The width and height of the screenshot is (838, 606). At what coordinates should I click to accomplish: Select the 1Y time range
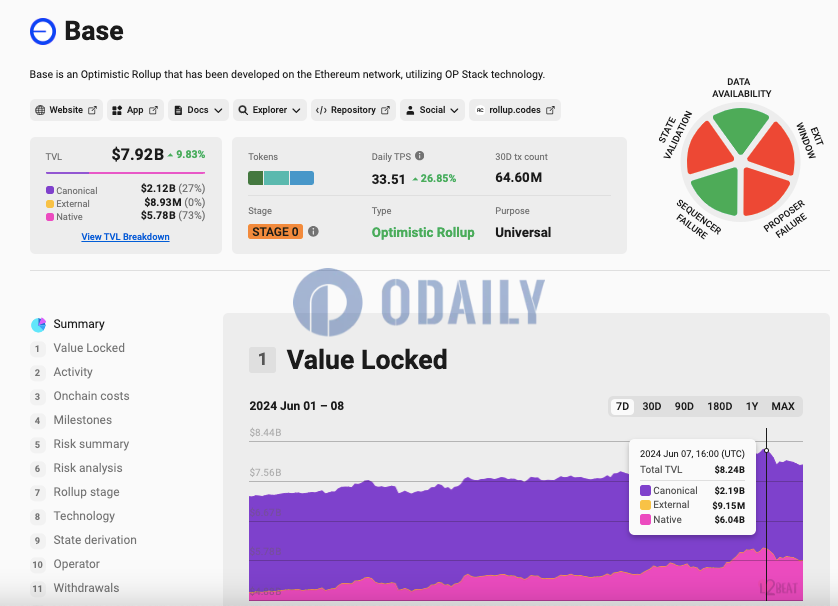pyautogui.click(x=752, y=406)
